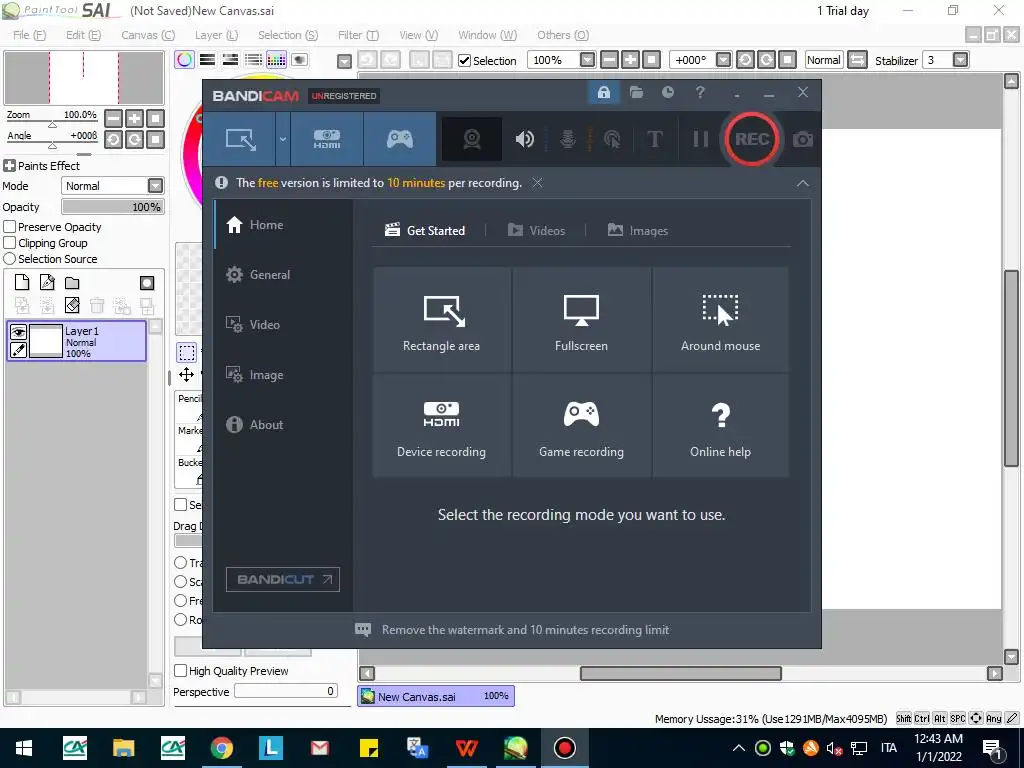Adjust the navigator Zoom slider
The width and height of the screenshot is (1024, 768).
(x=52, y=124)
